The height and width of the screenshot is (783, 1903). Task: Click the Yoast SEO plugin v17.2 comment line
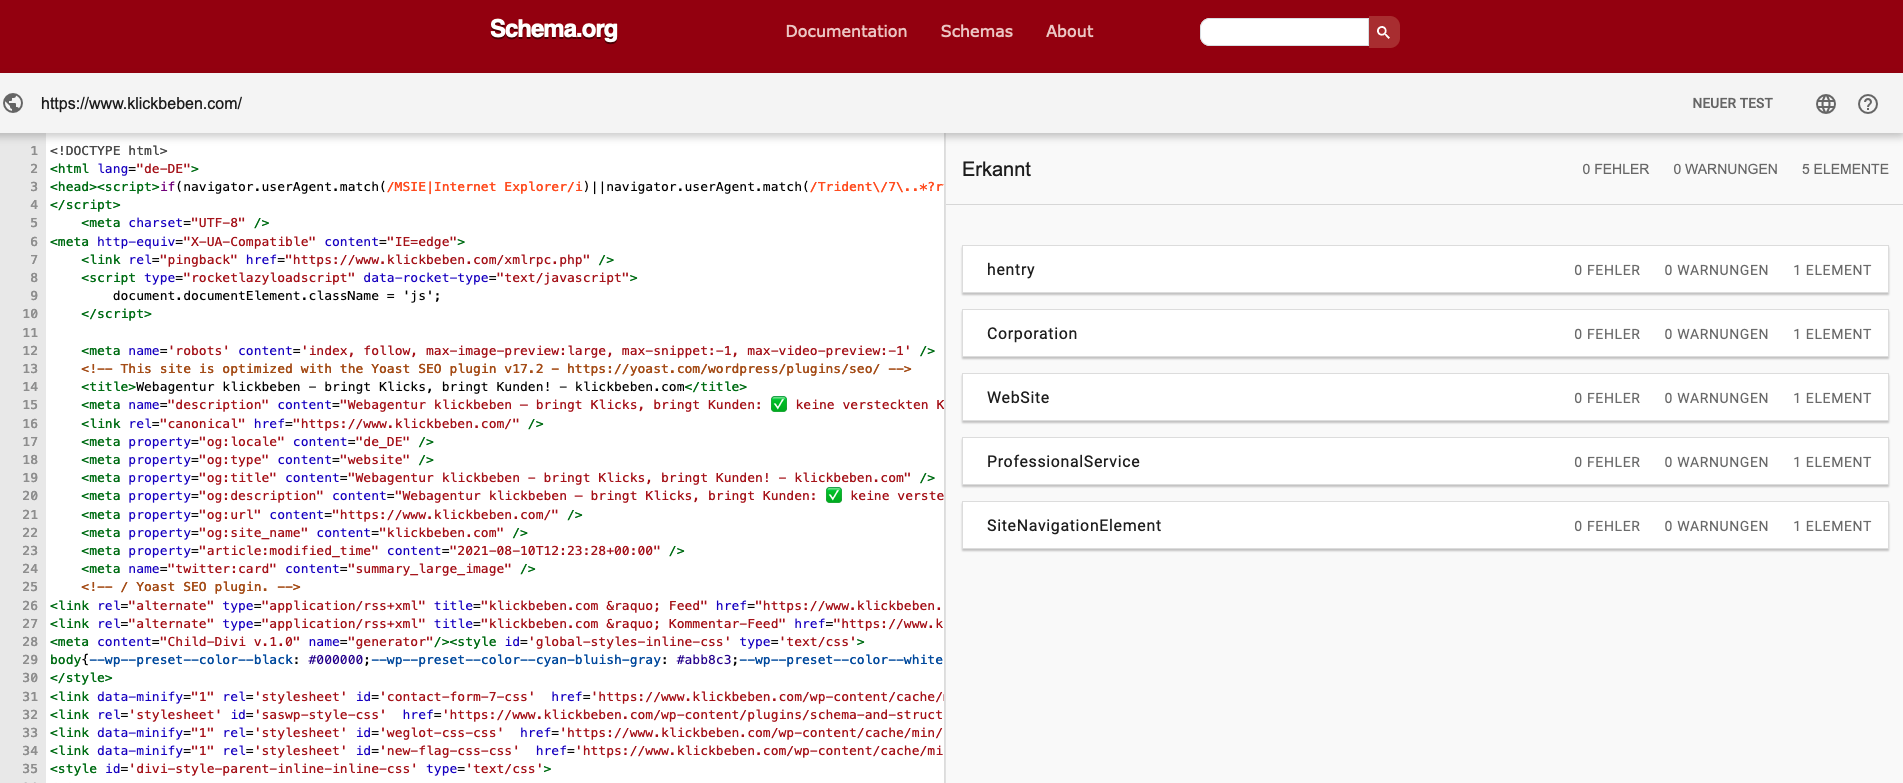click(496, 369)
